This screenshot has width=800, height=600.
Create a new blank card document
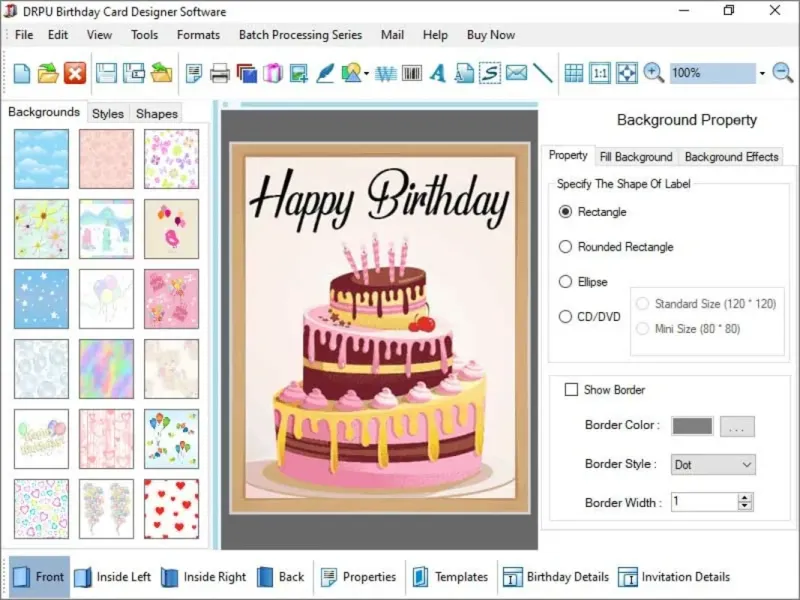click(21, 73)
